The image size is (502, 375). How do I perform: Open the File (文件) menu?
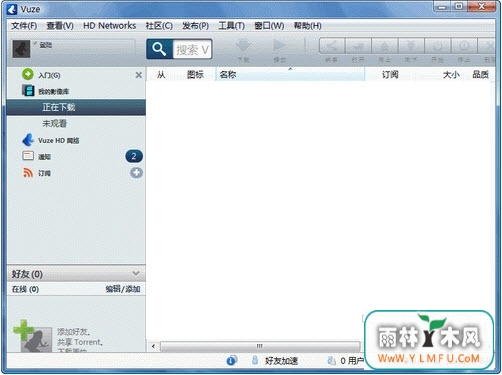tap(24, 26)
